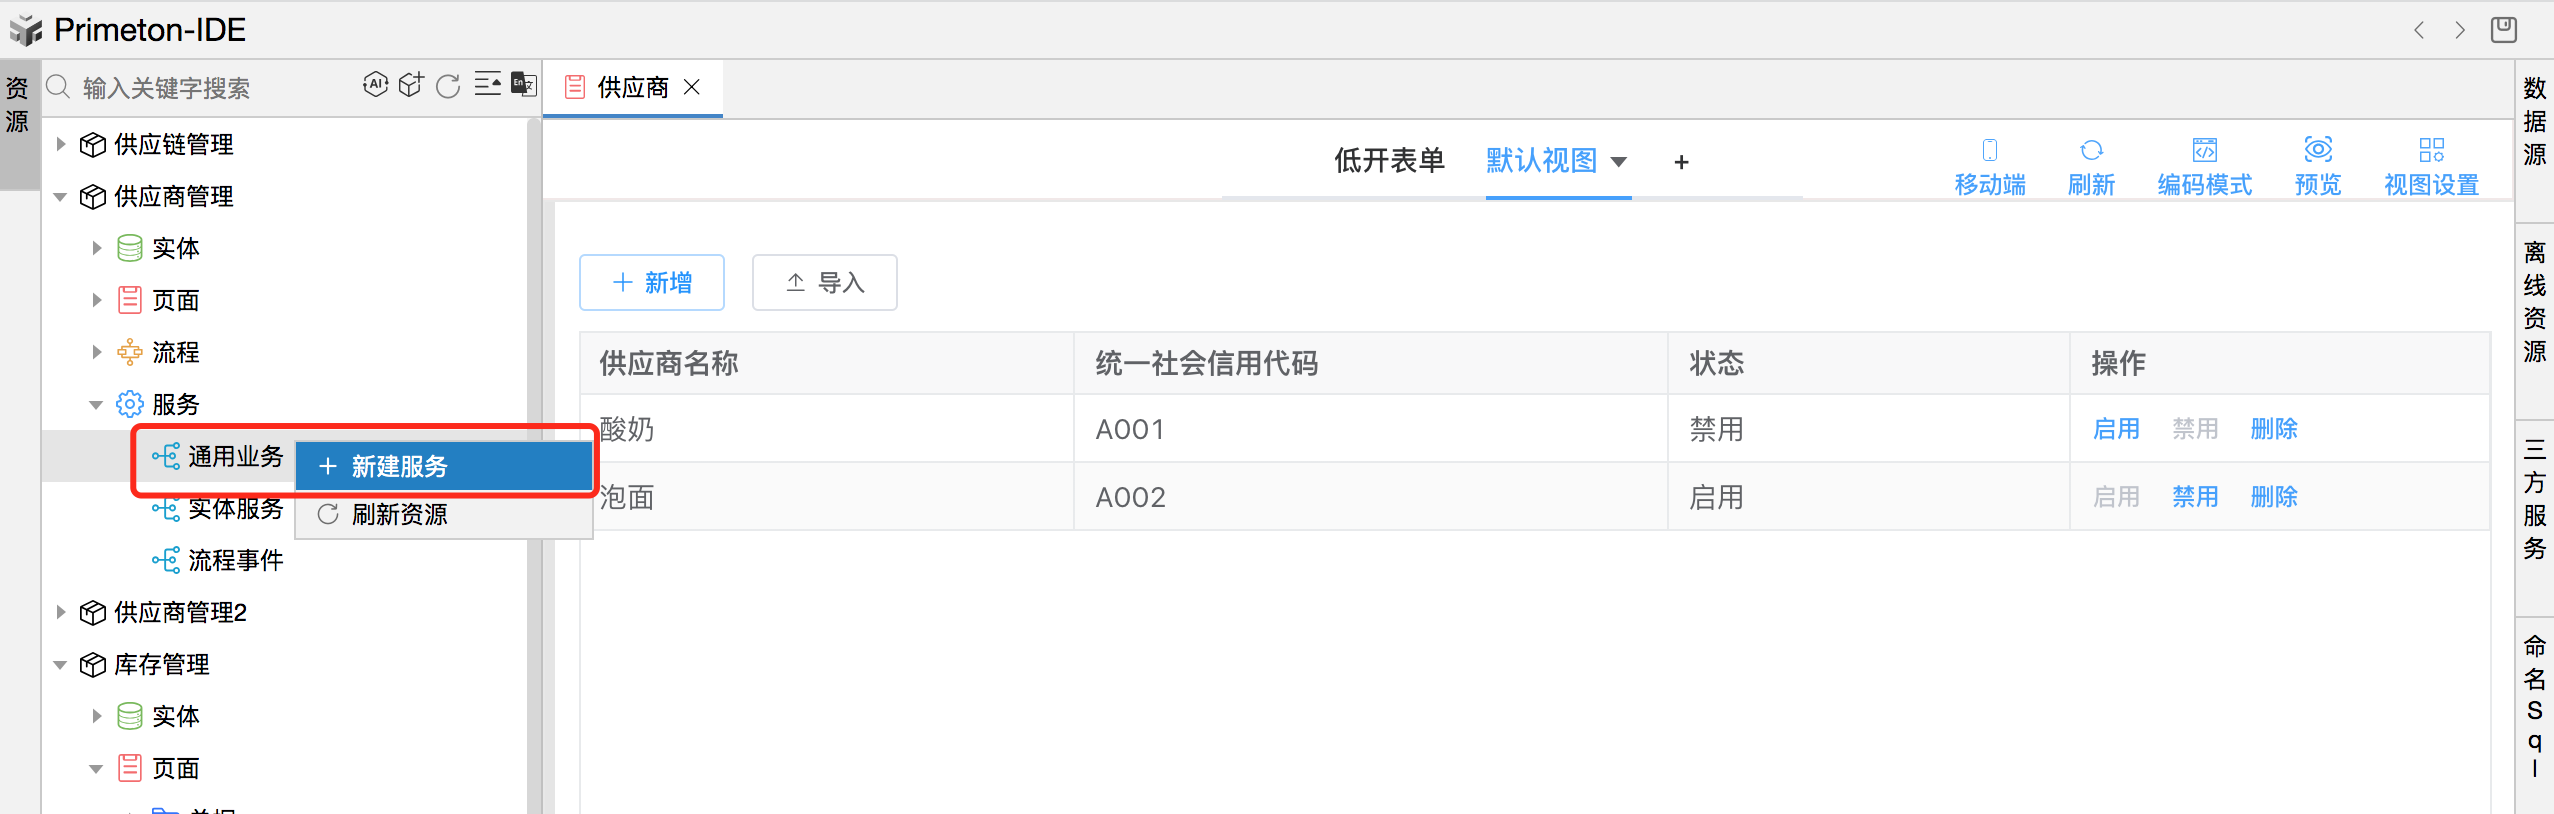Click the 预览 preview eye icon

[x=2317, y=166]
